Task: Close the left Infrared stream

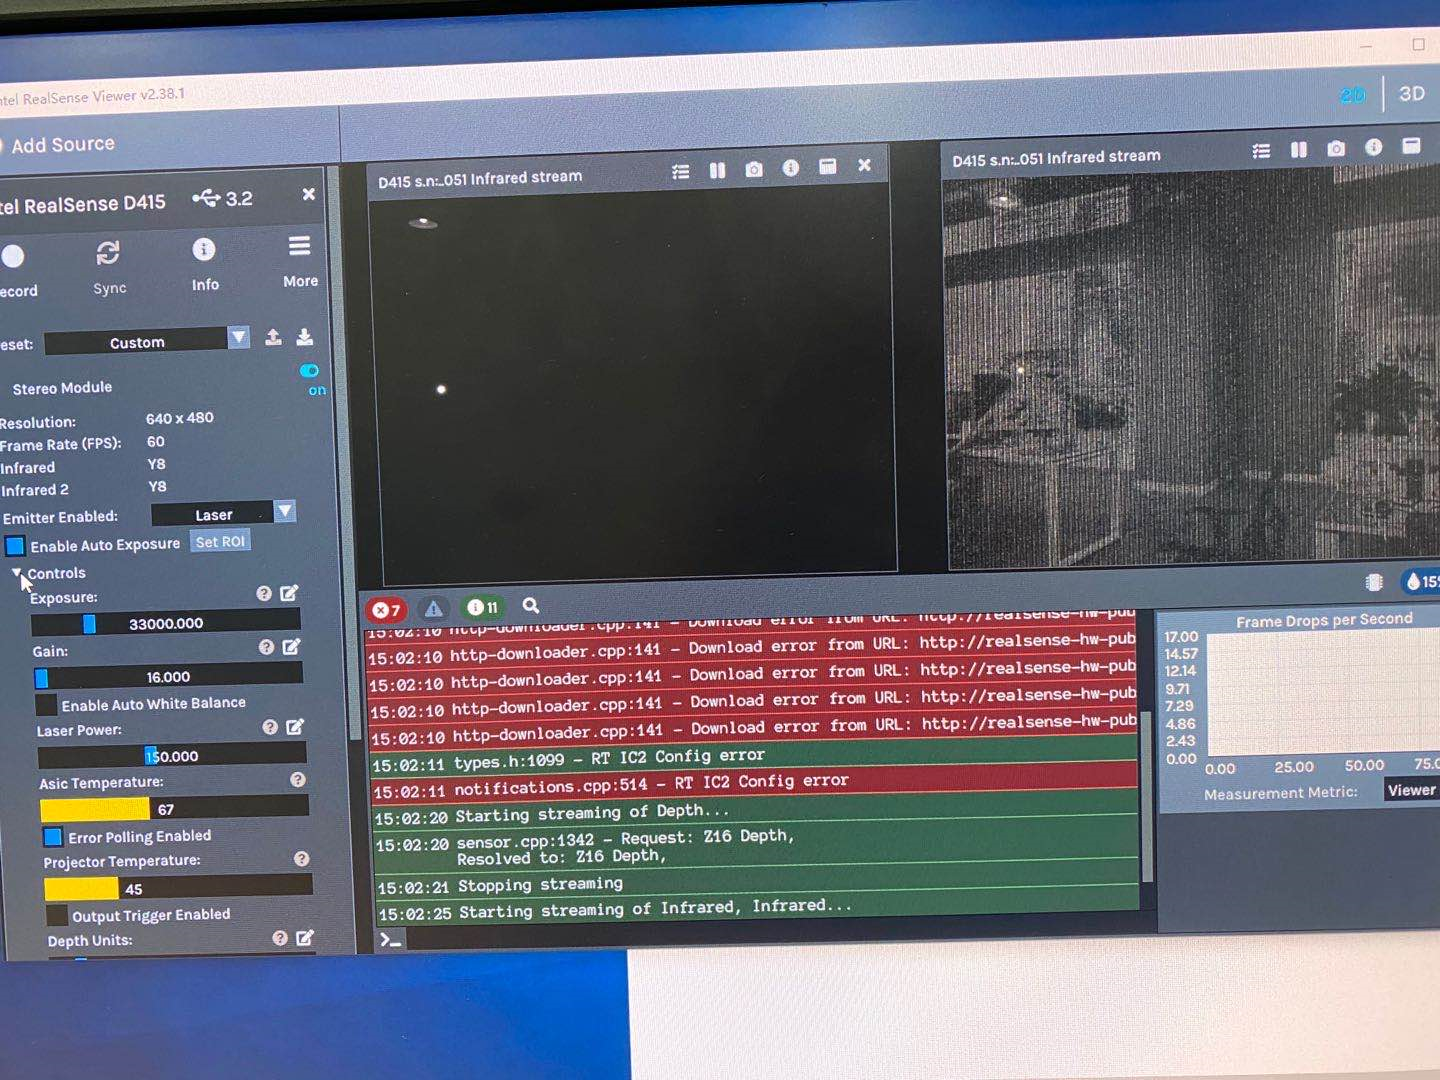Action: point(864,165)
